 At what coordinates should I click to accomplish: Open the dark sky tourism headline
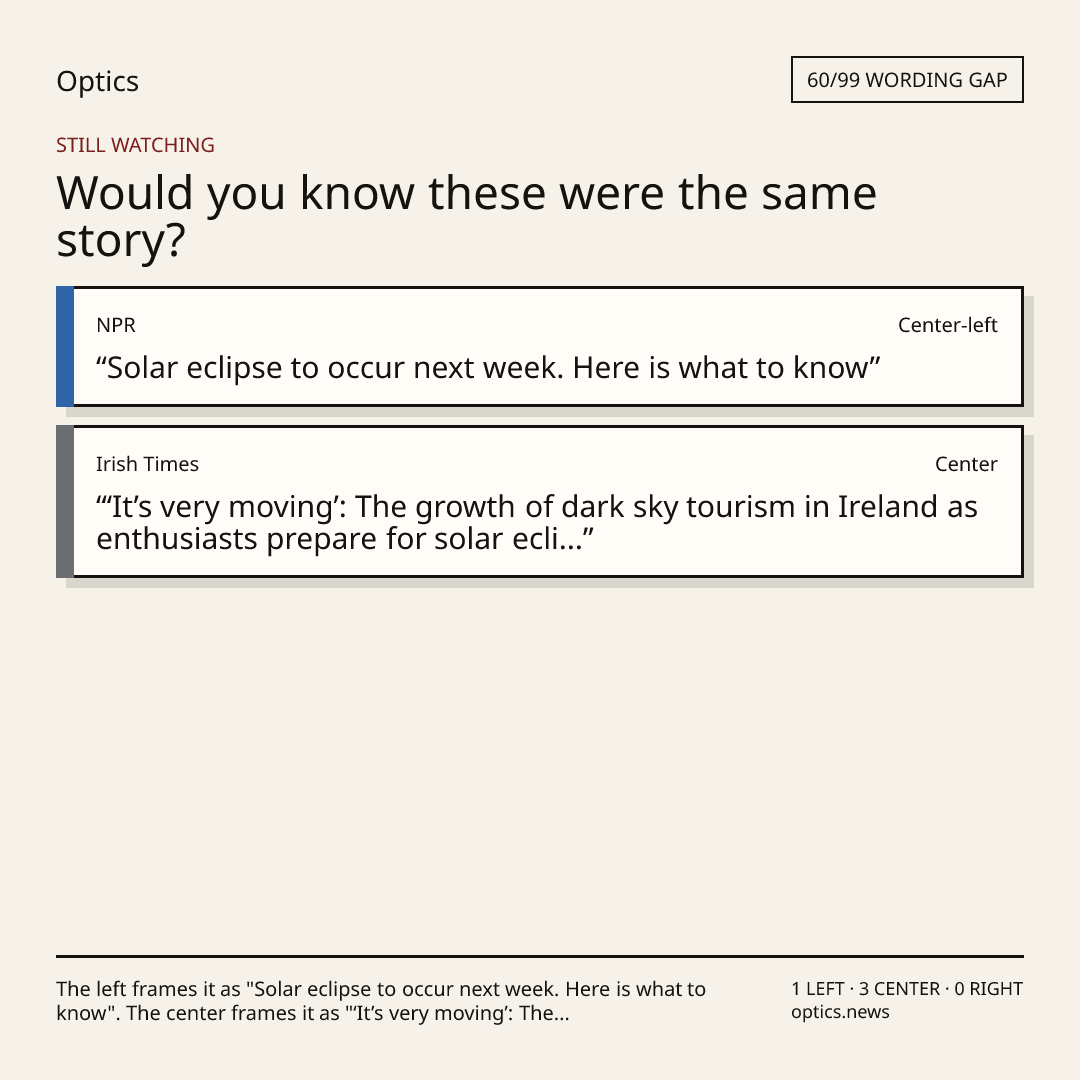pos(537,523)
